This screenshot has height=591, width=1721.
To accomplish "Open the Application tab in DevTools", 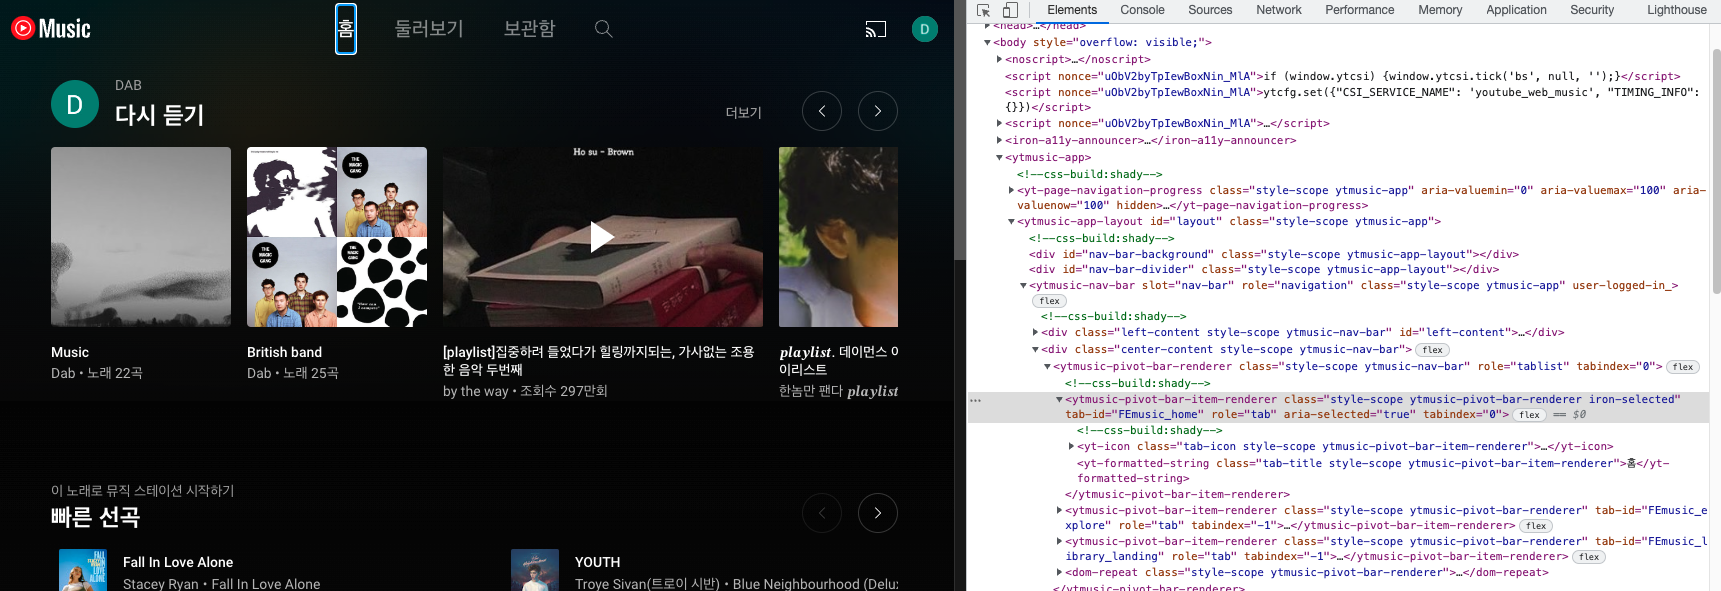I will tap(1516, 10).
